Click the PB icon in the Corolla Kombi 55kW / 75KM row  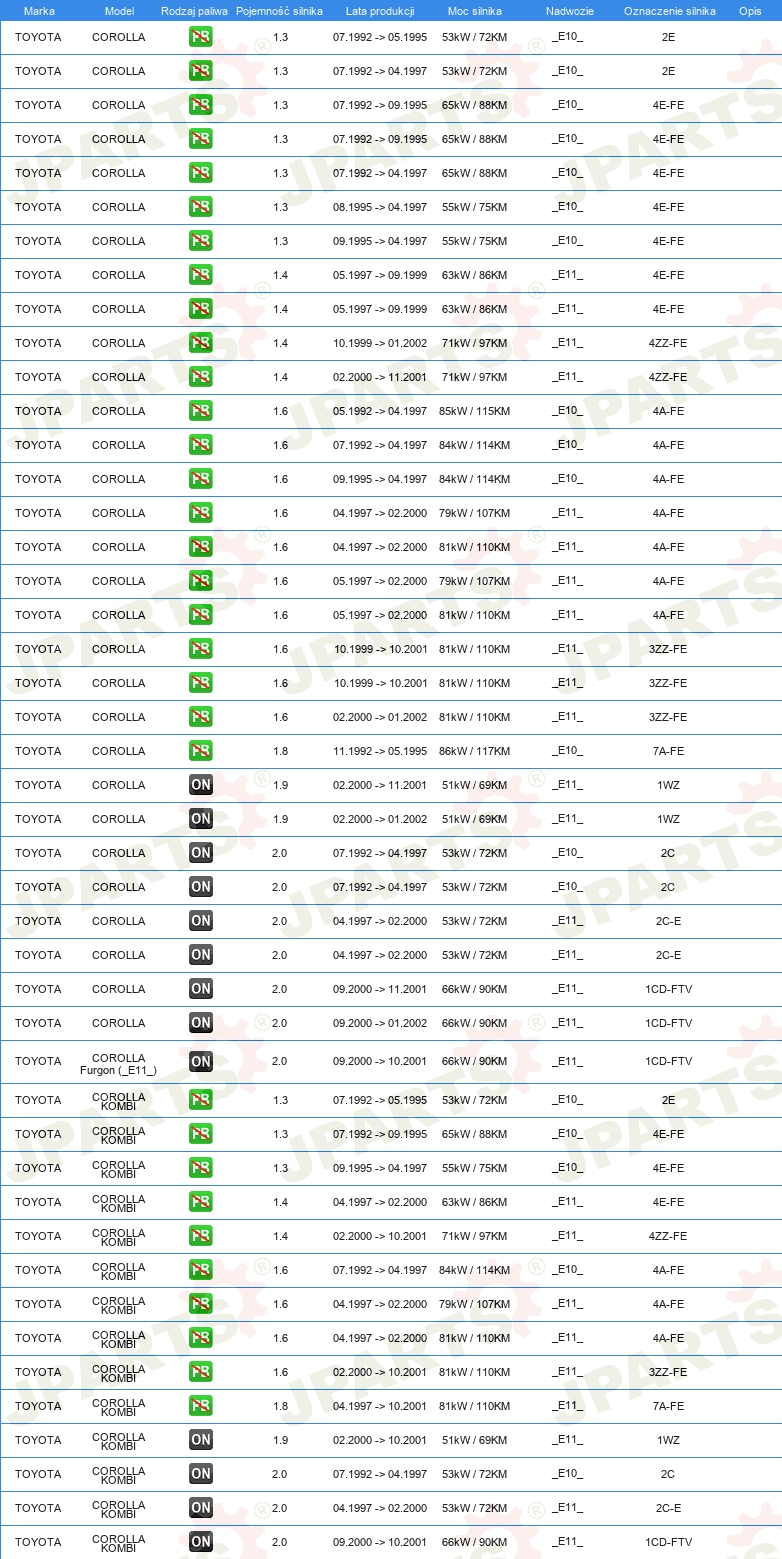coord(200,1168)
